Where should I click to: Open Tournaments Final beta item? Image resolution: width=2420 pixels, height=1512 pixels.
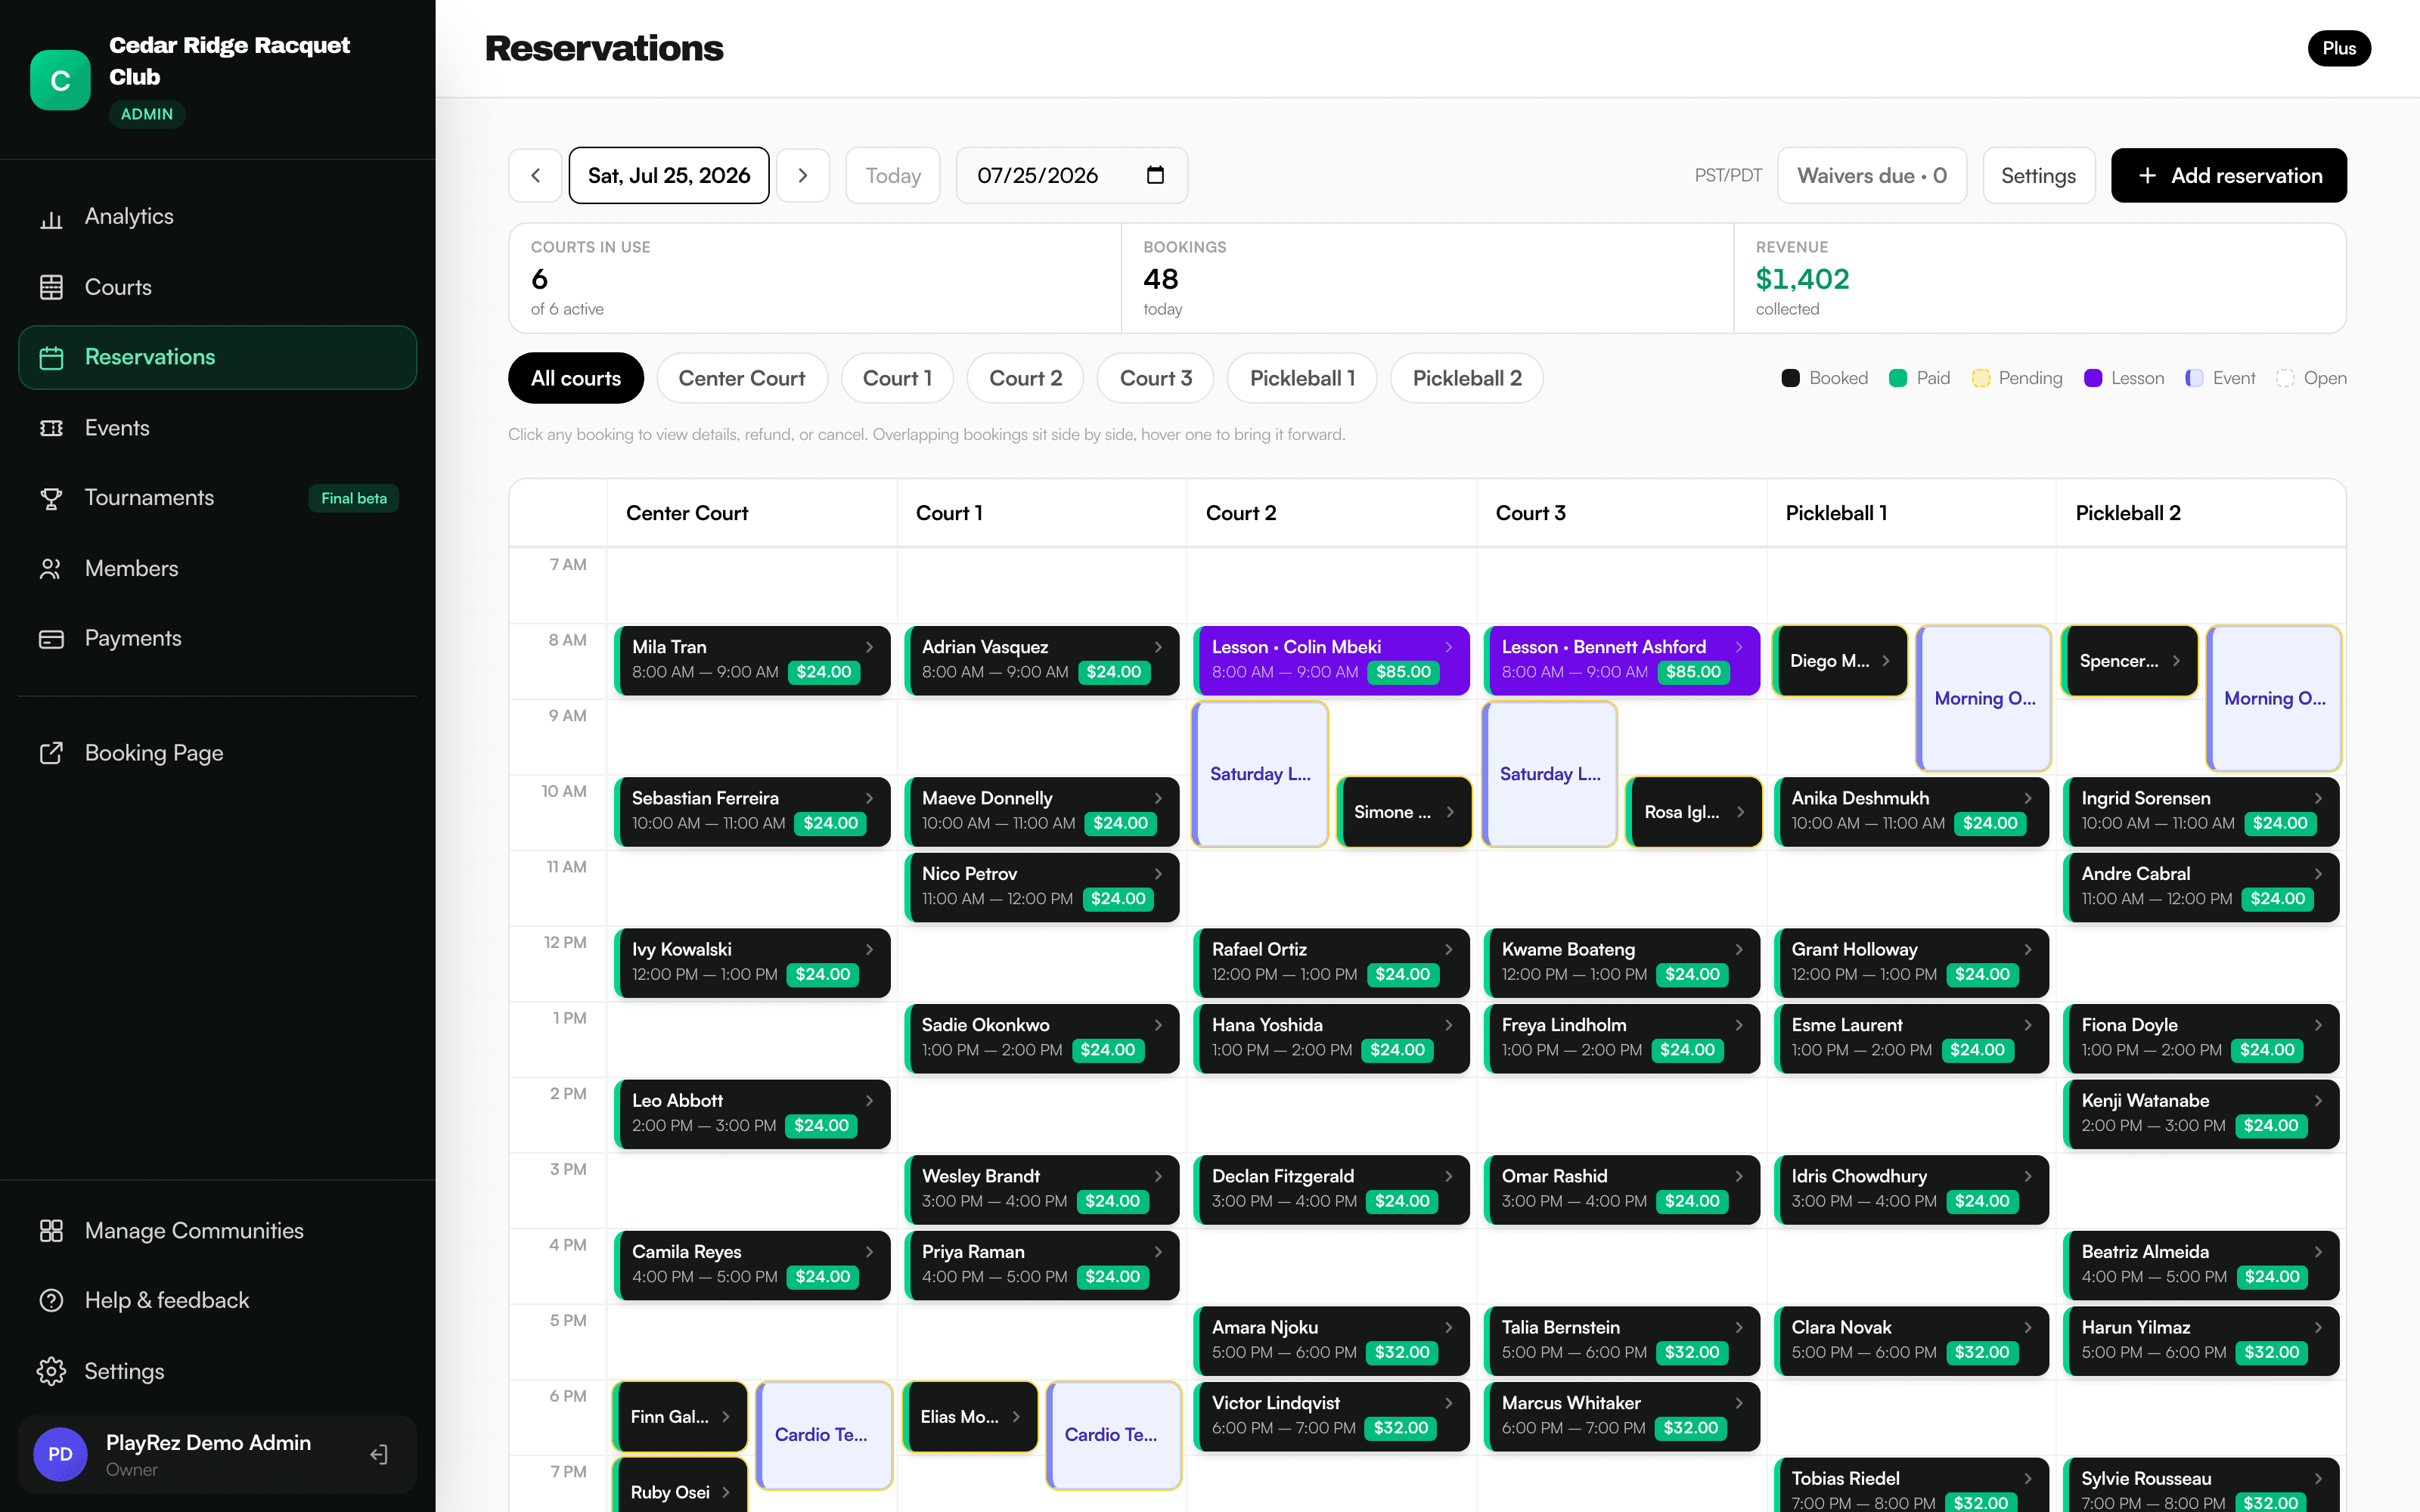(x=218, y=498)
